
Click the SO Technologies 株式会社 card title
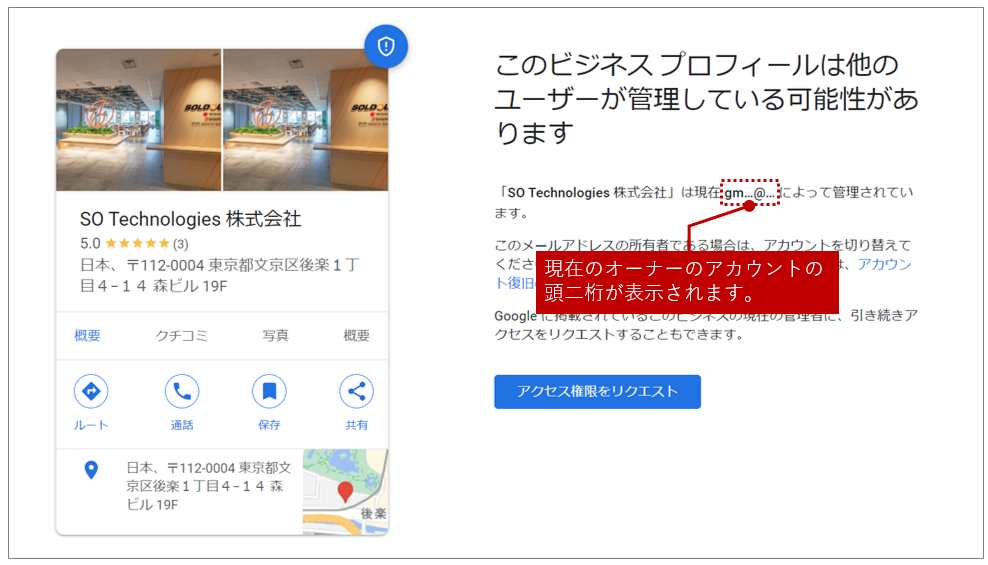click(x=190, y=219)
